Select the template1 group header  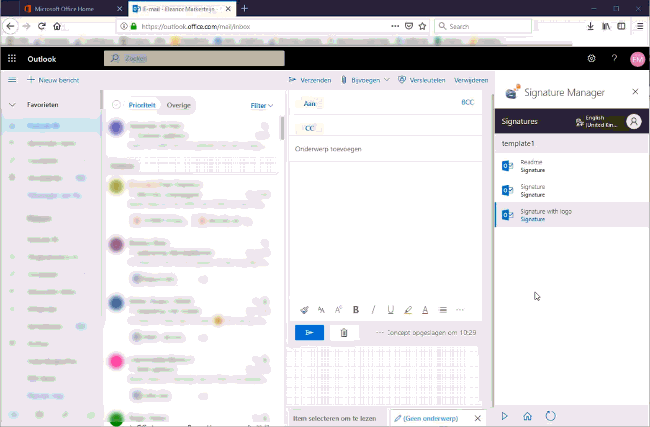pyautogui.click(x=572, y=143)
